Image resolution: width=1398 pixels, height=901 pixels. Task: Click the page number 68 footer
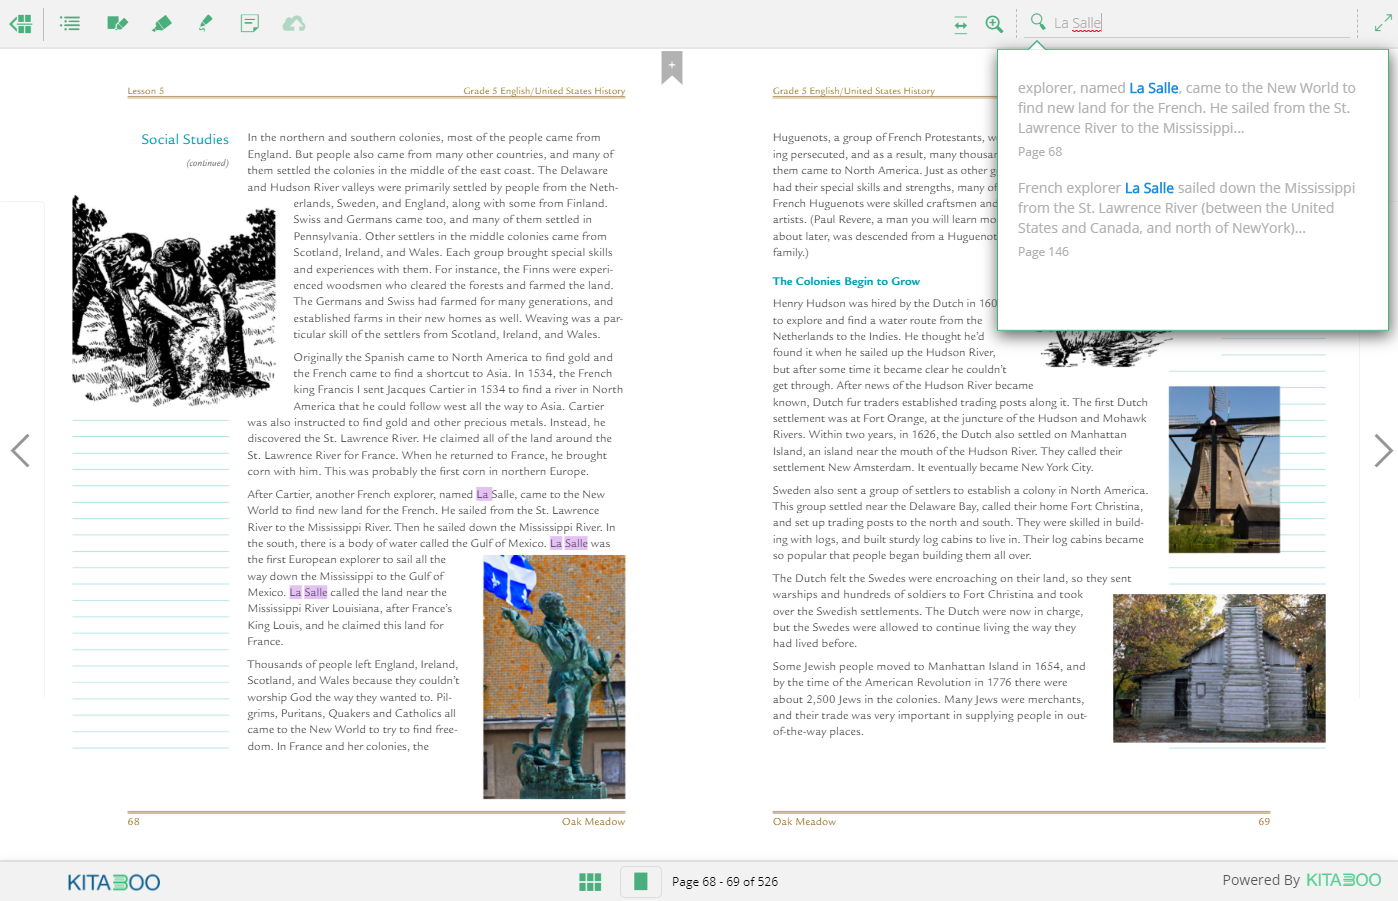tap(134, 822)
